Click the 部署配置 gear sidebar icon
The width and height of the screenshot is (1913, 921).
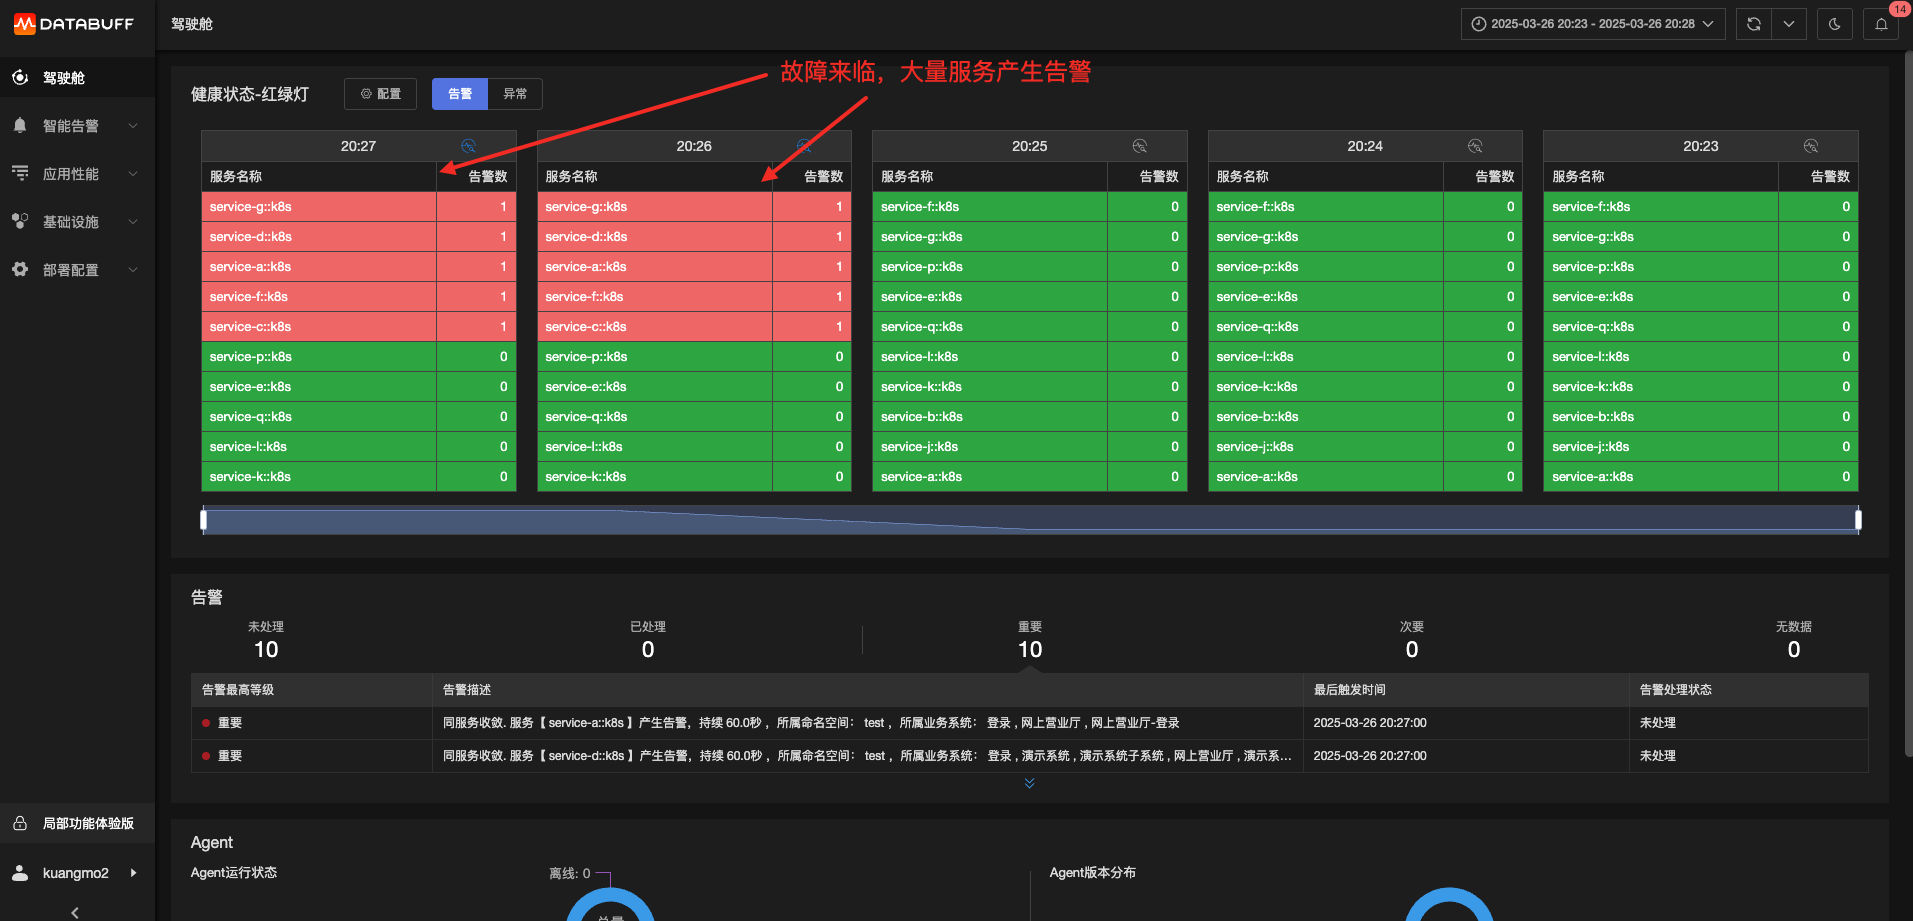pyautogui.click(x=20, y=269)
